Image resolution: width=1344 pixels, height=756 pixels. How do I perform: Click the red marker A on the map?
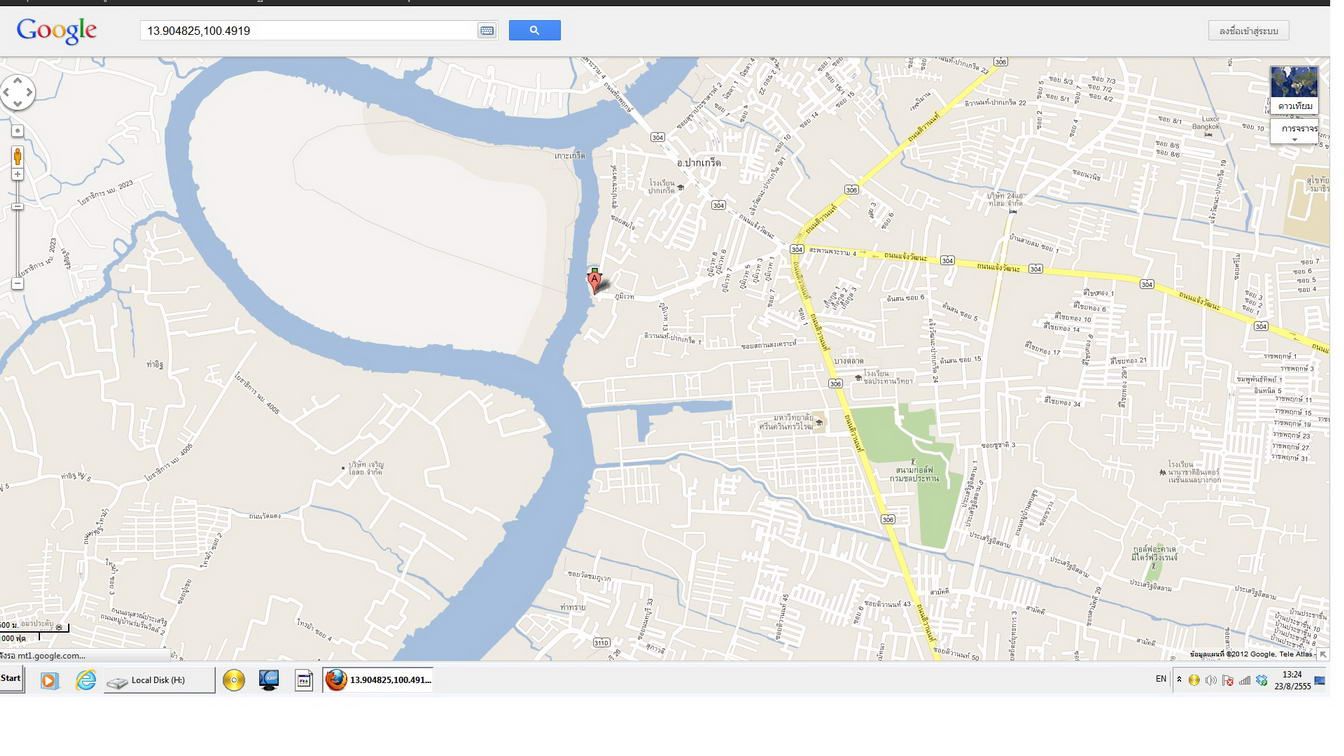[595, 280]
